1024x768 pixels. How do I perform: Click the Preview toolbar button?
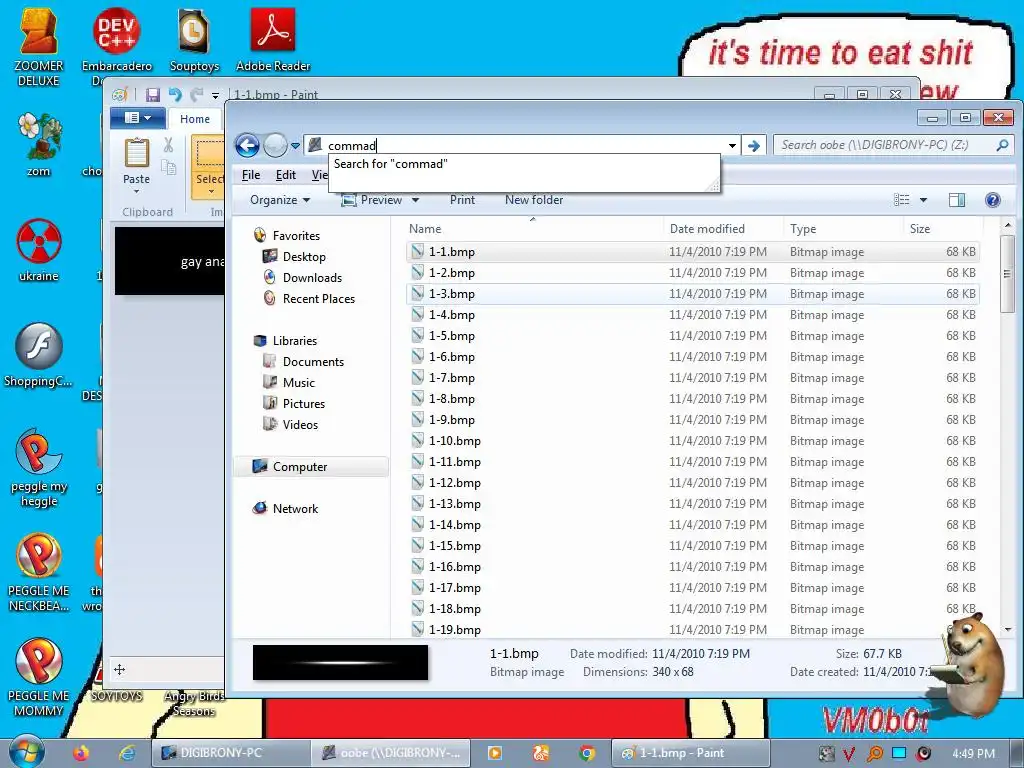pyautogui.click(x=372, y=200)
